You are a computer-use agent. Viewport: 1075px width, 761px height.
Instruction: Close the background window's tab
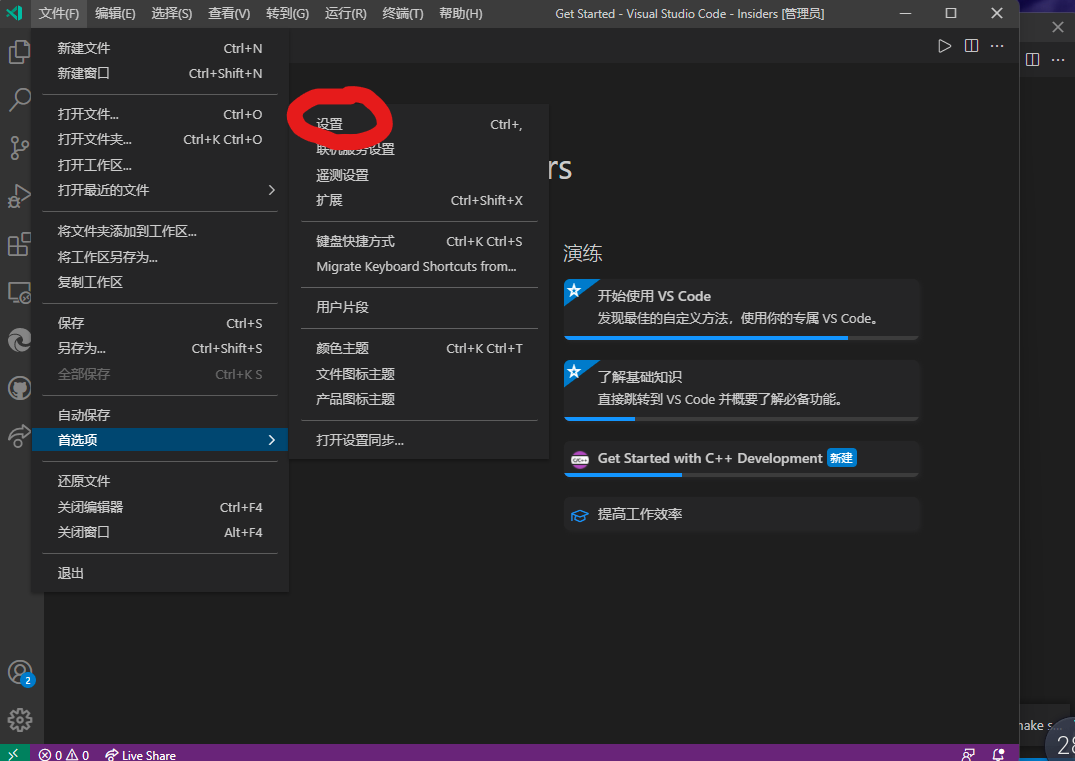coord(1058,27)
